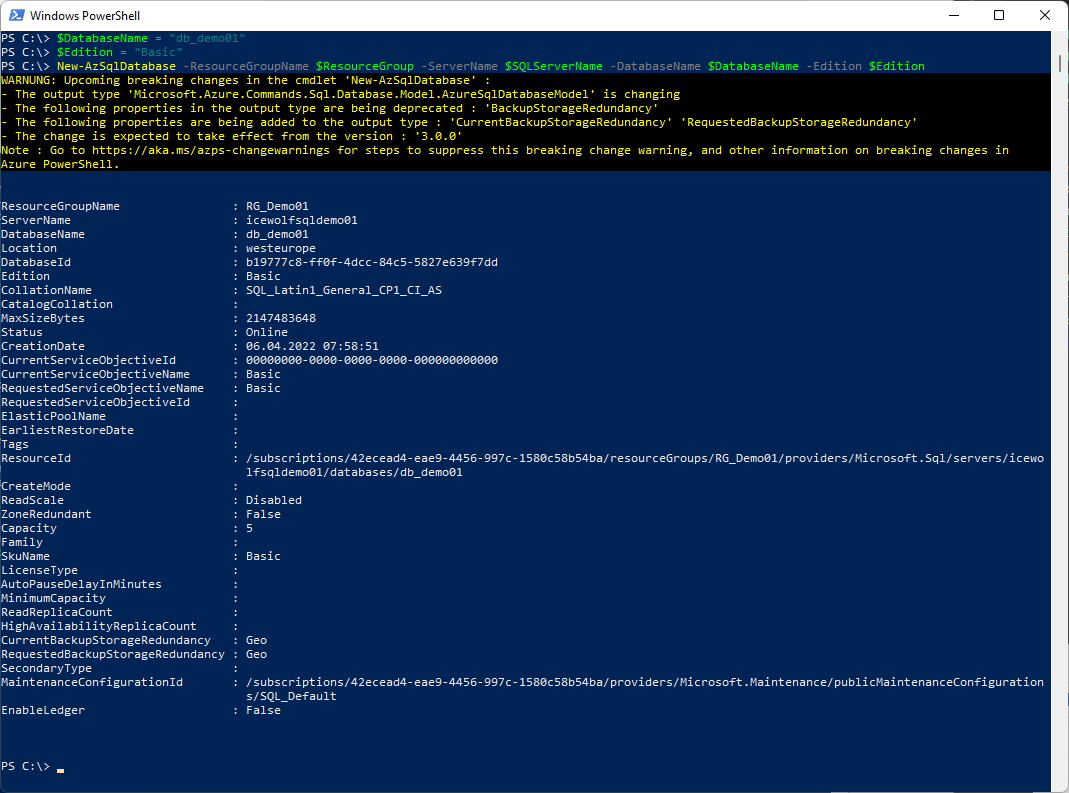The width and height of the screenshot is (1069, 793).
Task: Click the db_demo01 DatabaseName value
Action: 277,234
